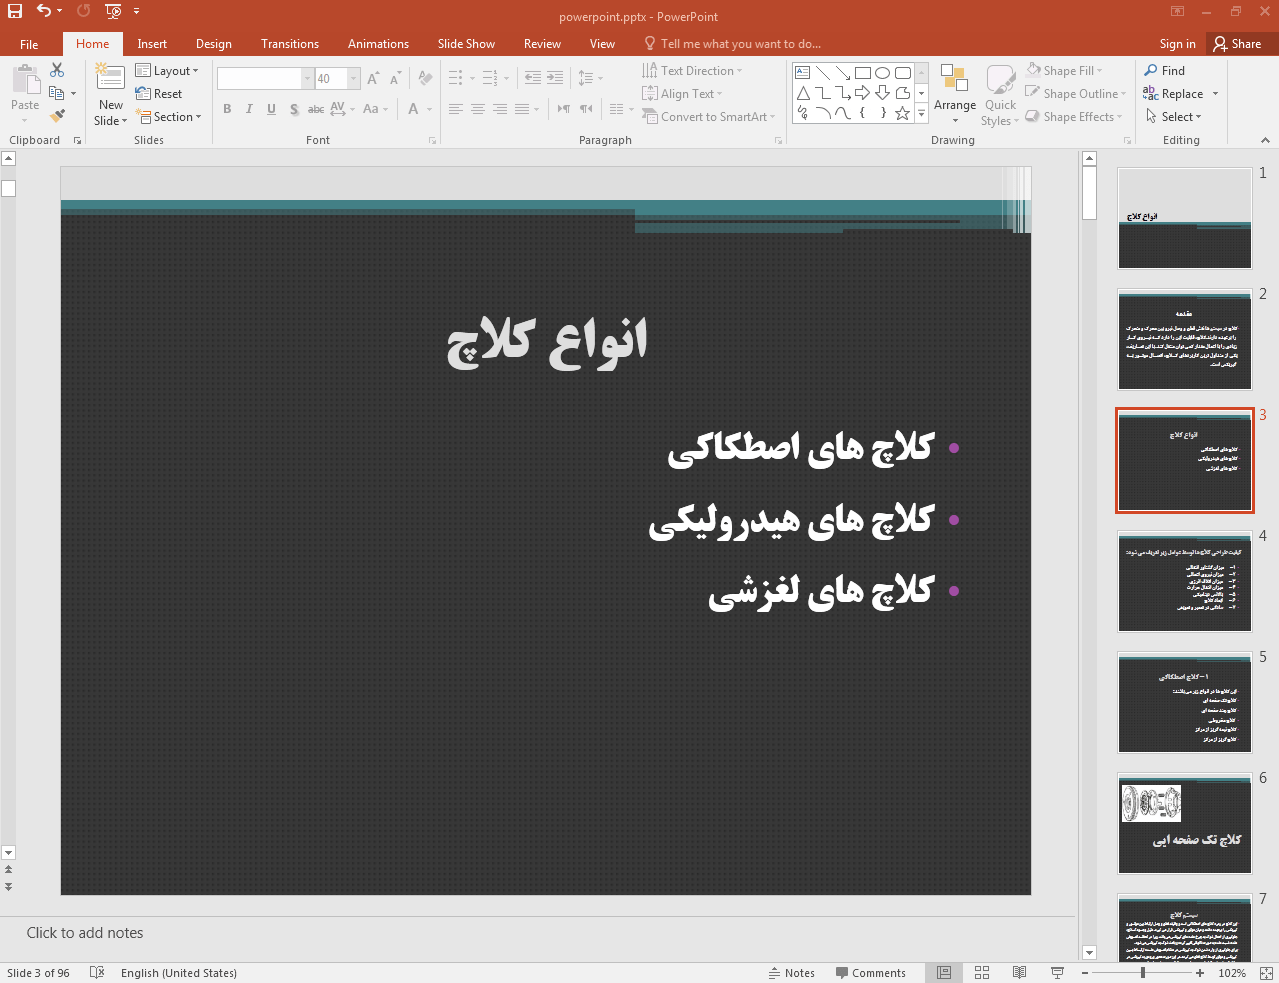Image resolution: width=1279 pixels, height=983 pixels.
Task: Switch to Slide Sorter view
Action: pos(982,973)
